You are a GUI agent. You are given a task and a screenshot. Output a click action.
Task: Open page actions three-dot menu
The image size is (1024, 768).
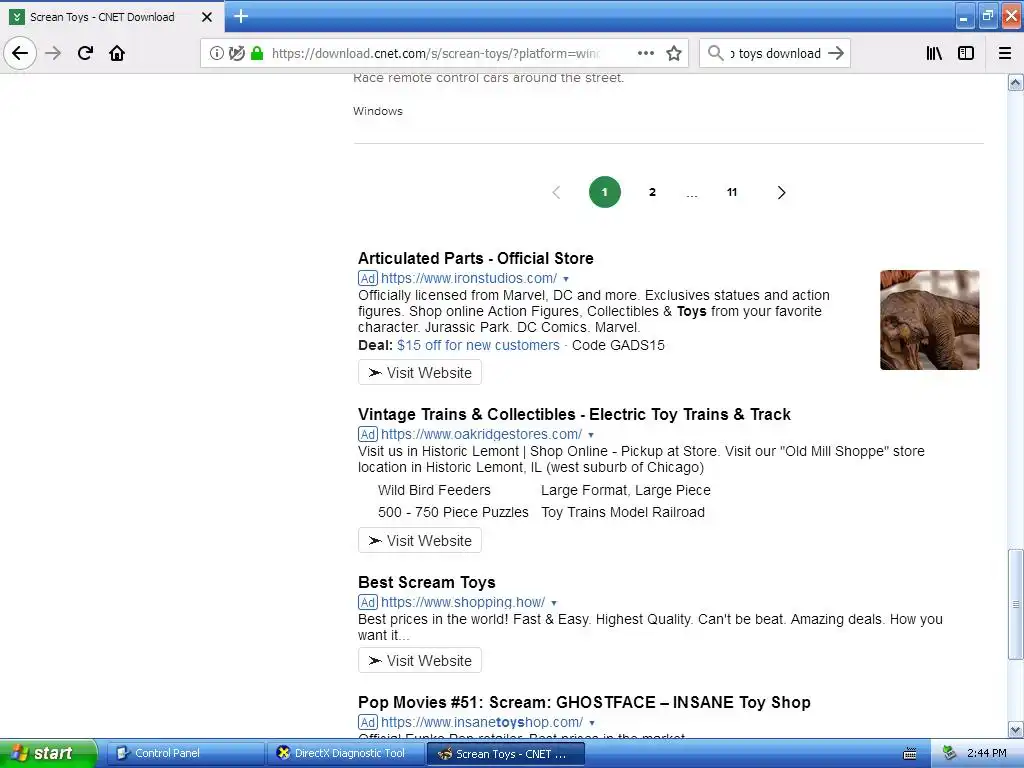click(645, 54)
